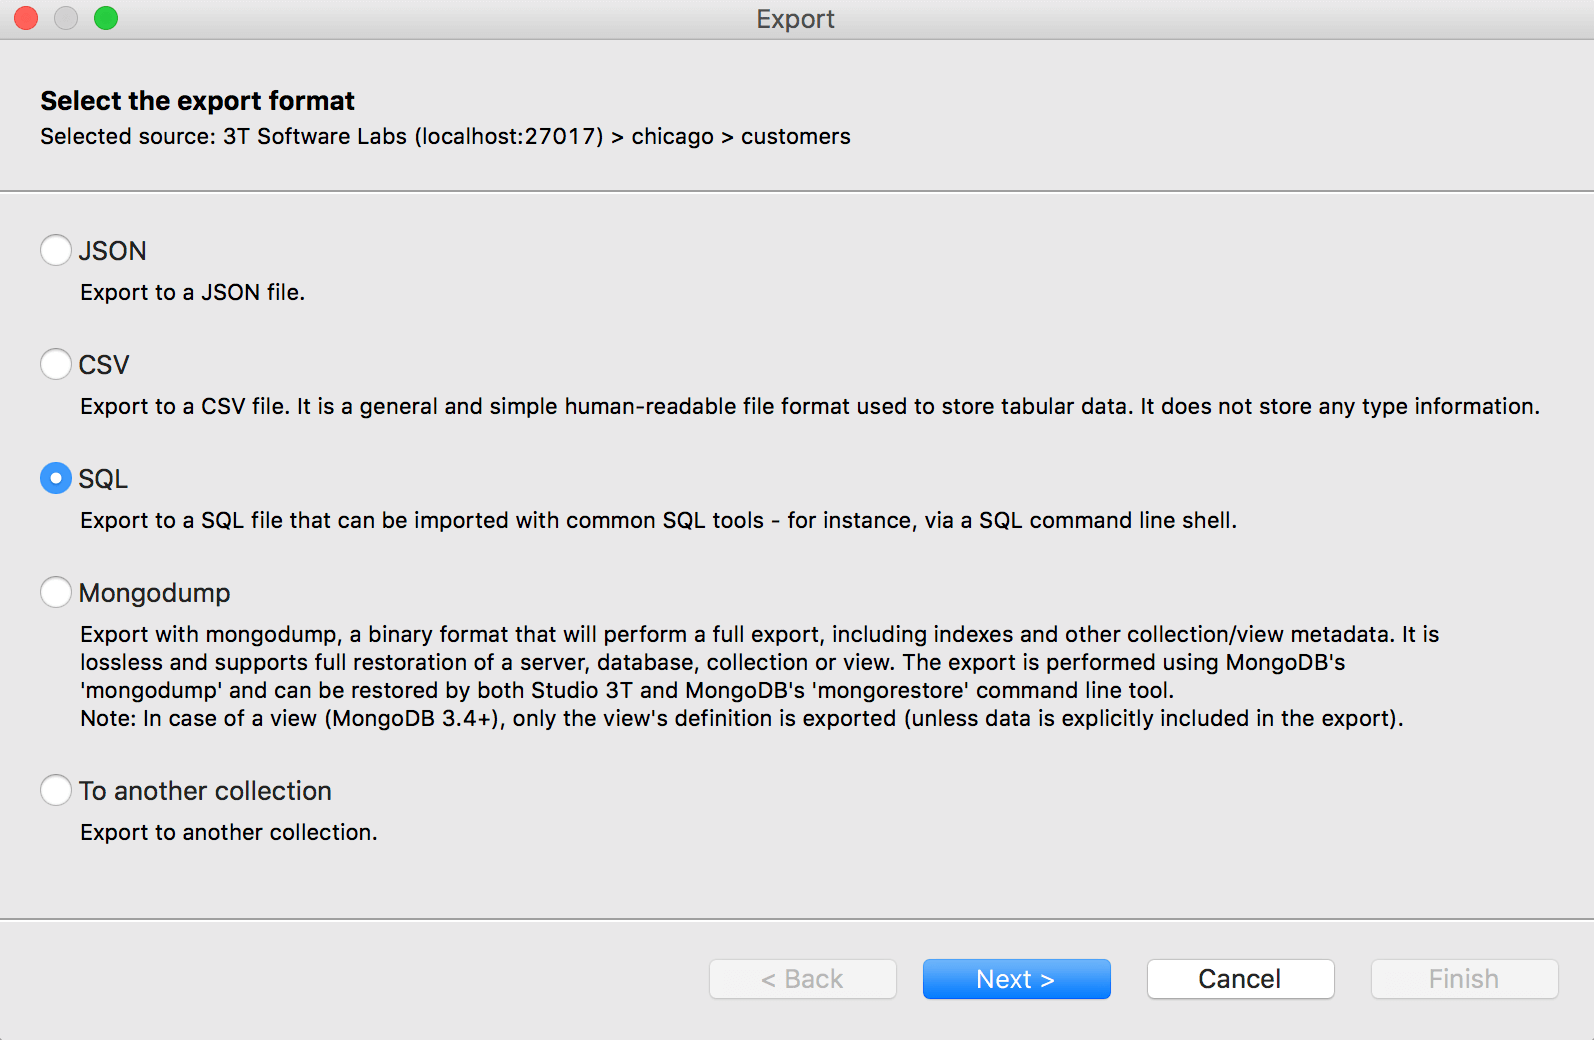Select the JSON export format radio button

point(56,250)
